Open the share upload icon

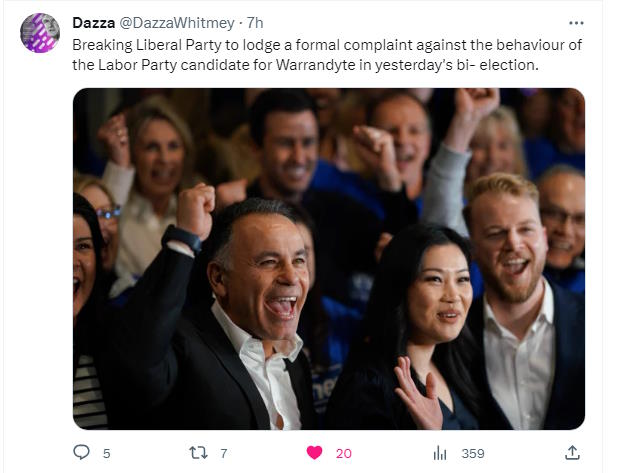[x=572, y=452]
